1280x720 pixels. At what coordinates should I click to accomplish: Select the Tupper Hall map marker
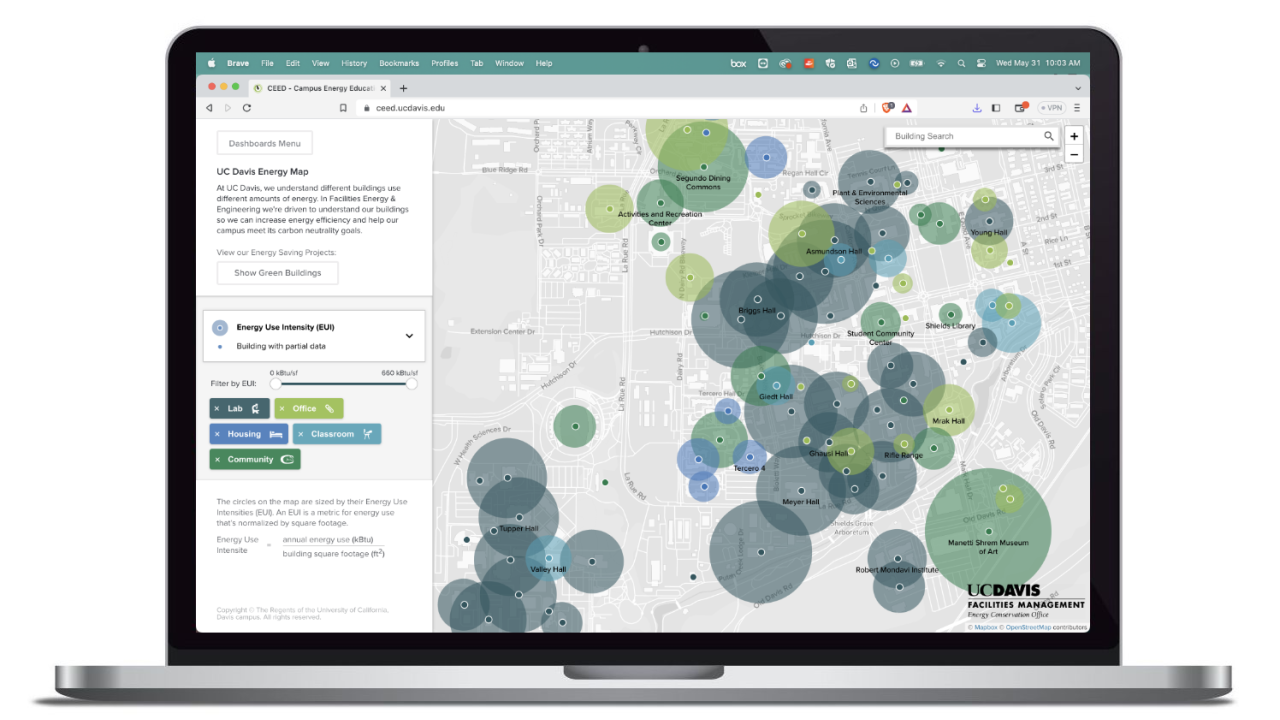click(518, 516)
